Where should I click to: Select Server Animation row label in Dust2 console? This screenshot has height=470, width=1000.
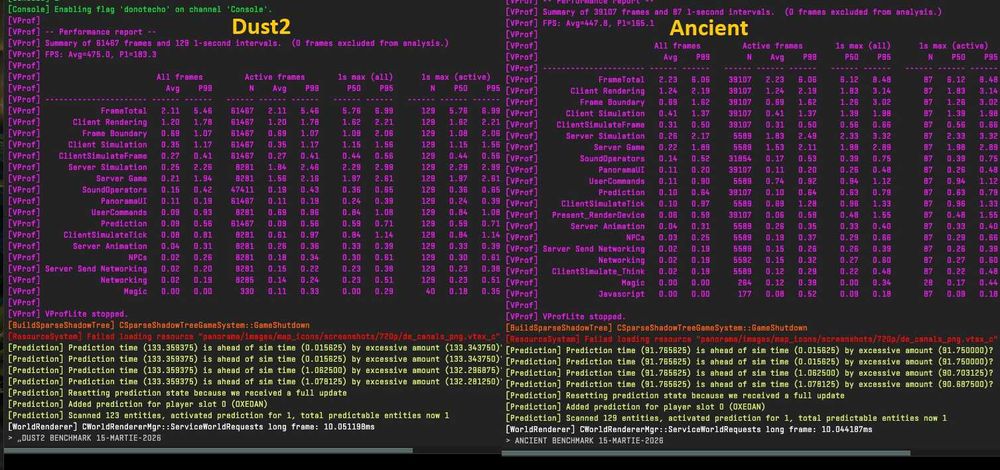coord(110,246)
